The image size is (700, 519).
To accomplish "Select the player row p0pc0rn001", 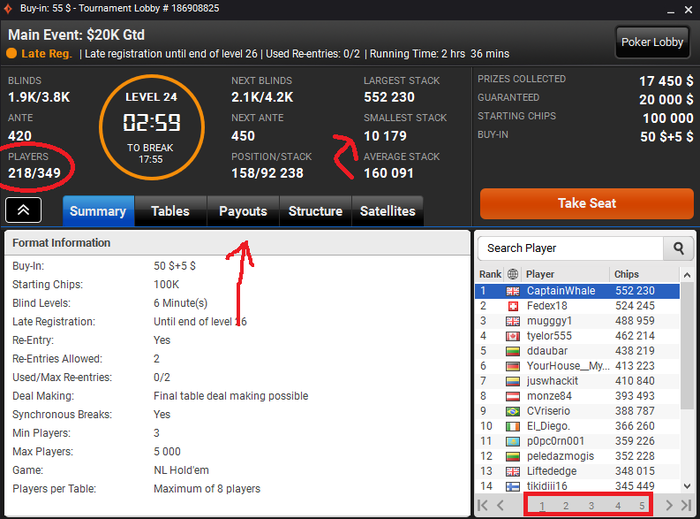I will (x=578, y=441).
